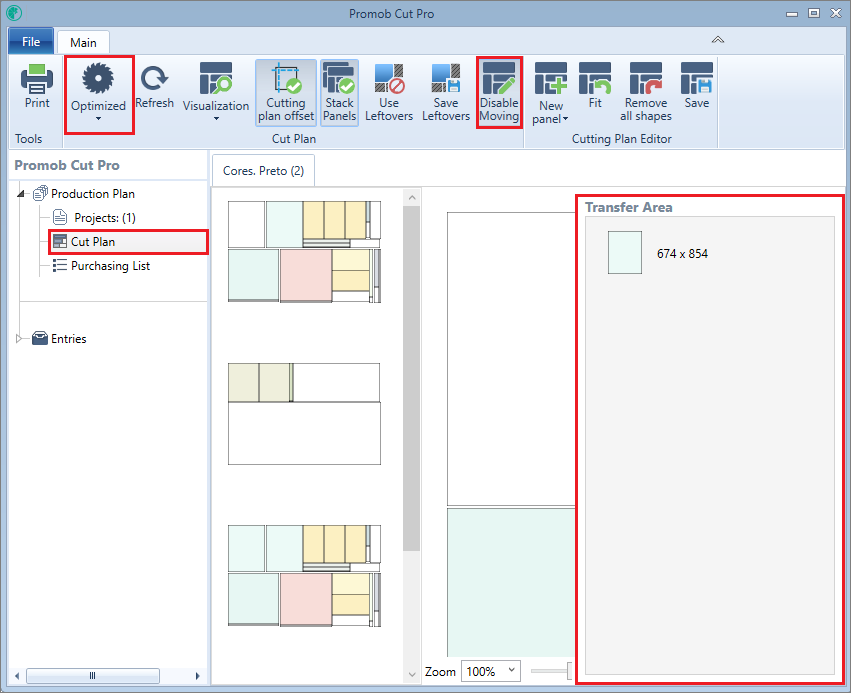Screen dimensions: 851x693
Task: Select the 674 x 854 panel swatch
Action: point(625,252)
